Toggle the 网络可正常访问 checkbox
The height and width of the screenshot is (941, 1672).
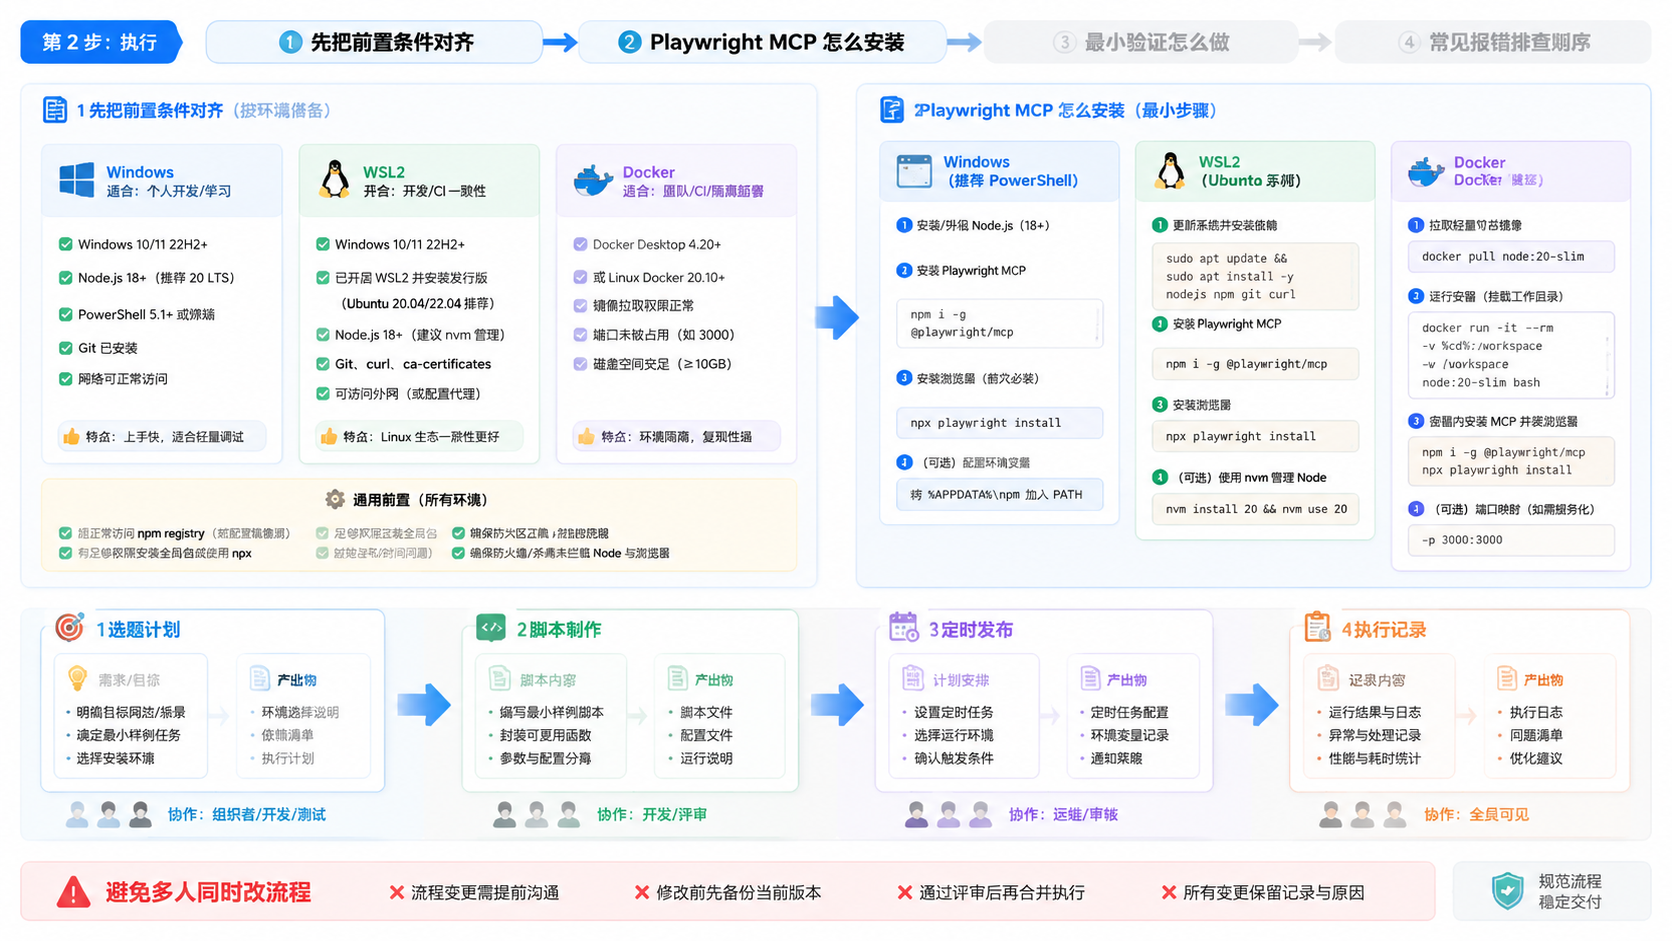tap(65, 379)
